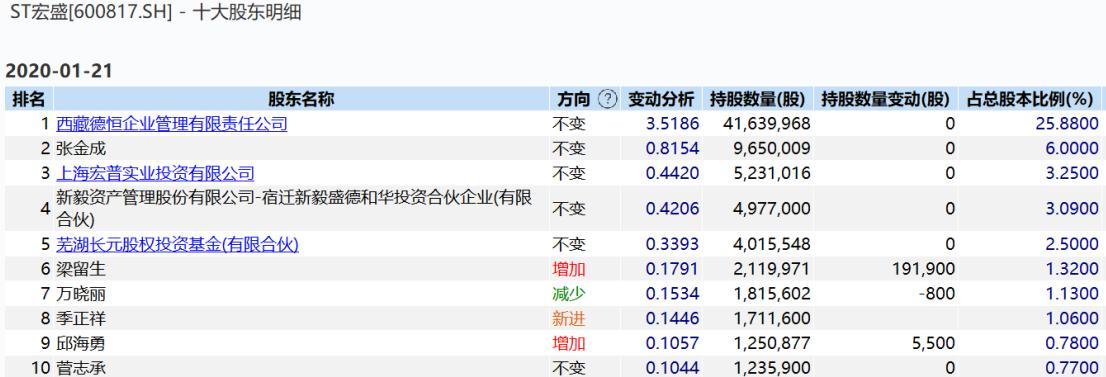Click the 持股数量(股) column header
1106x377 pixels.
click(x=758, y=99)
